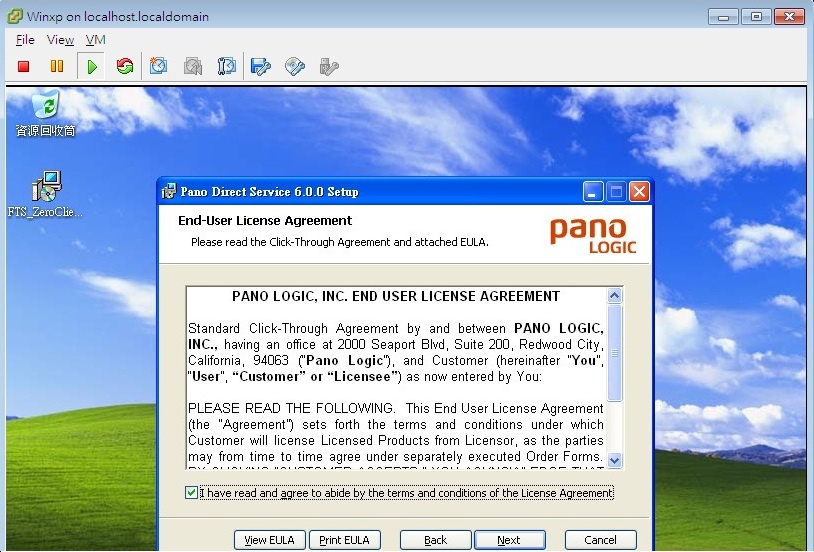This screenshot has height=552, width=814.
Task: Open the Snapshot Manager toolbar icon
Action: click(x=226, y=66)
